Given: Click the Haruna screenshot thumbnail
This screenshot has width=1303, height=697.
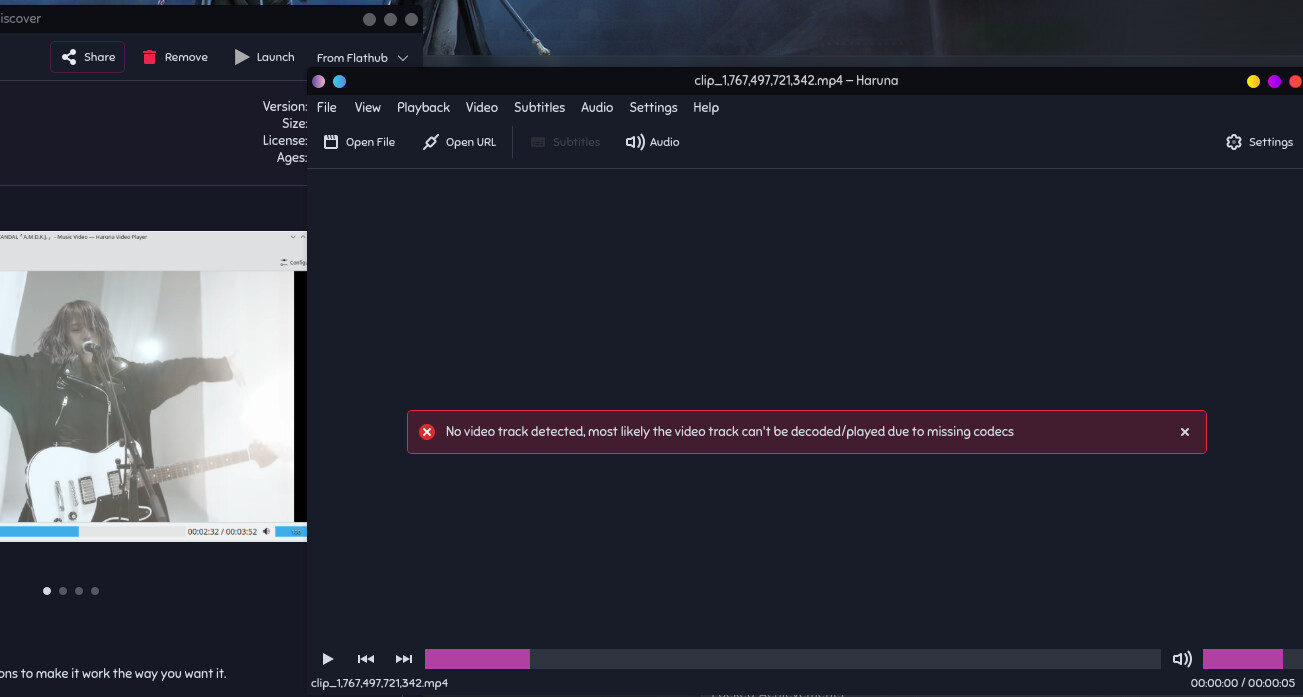Looking at the screenshot, I should tap(150, 386).
